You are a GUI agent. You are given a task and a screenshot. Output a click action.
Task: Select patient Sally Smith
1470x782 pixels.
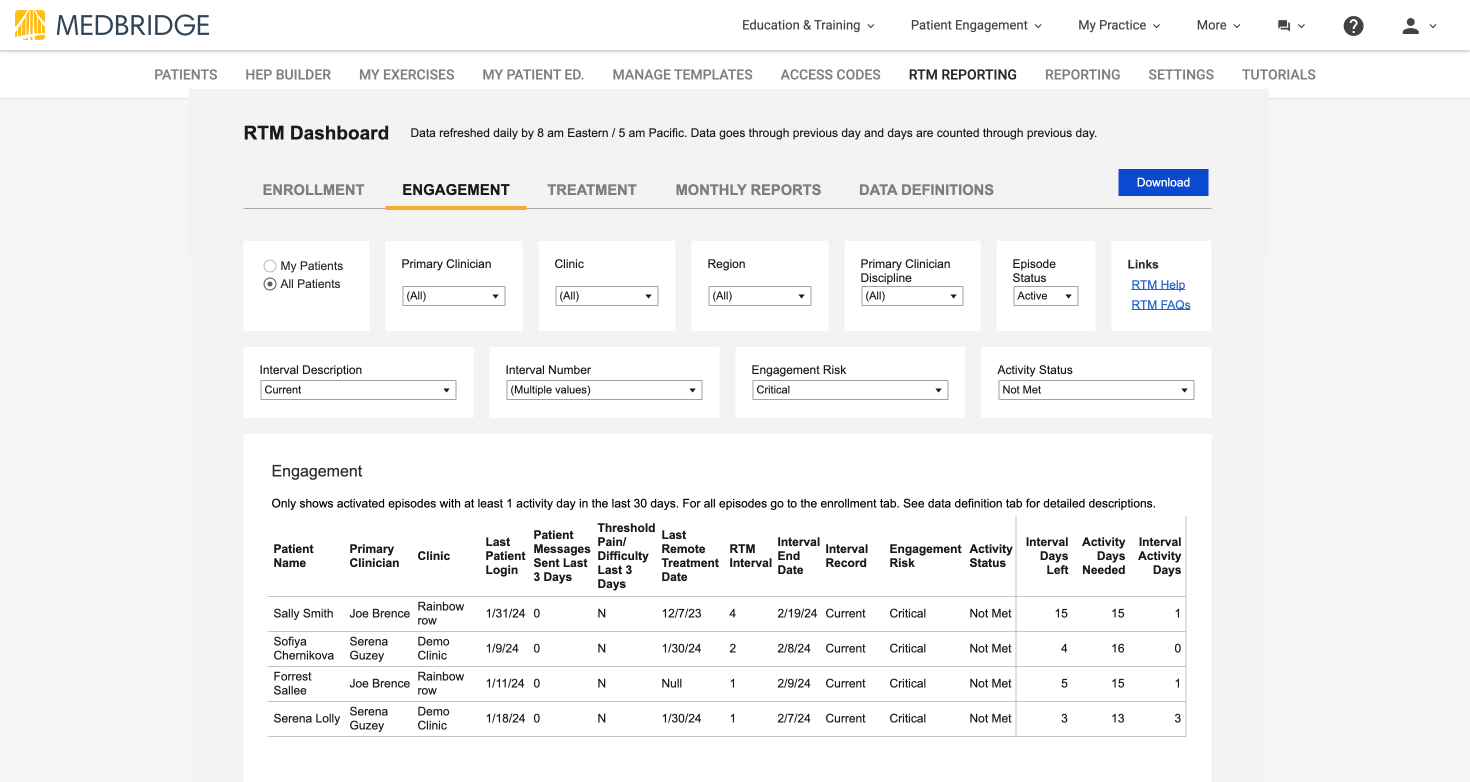click(x=303, y=614)
